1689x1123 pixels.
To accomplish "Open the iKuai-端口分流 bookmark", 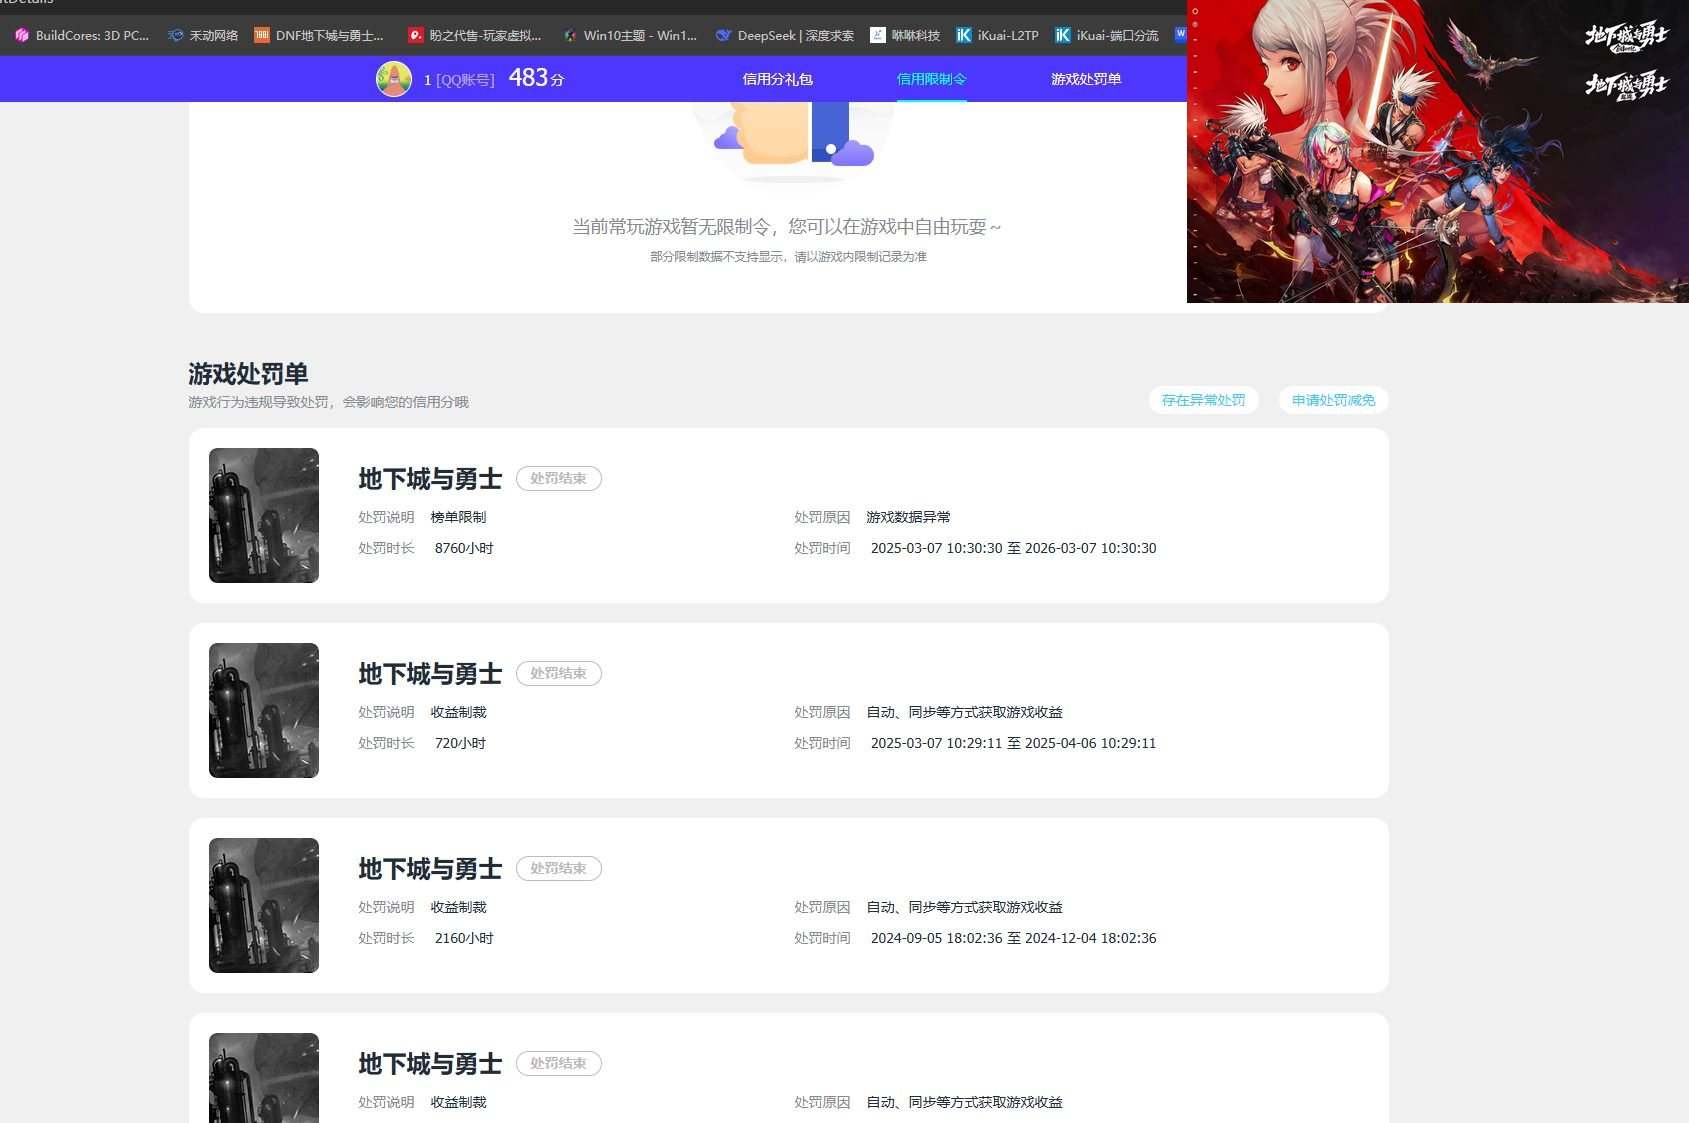I will pos(1106,35).
